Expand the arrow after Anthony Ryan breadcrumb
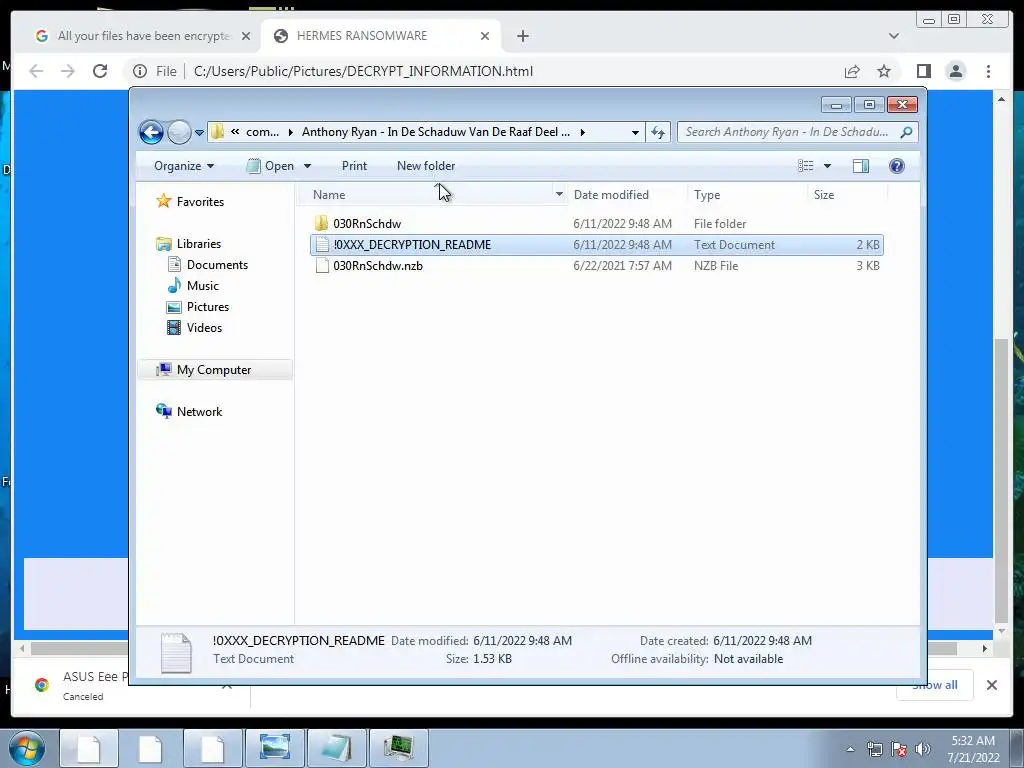This screenshot has width=1024, height=768. point(583,132)
